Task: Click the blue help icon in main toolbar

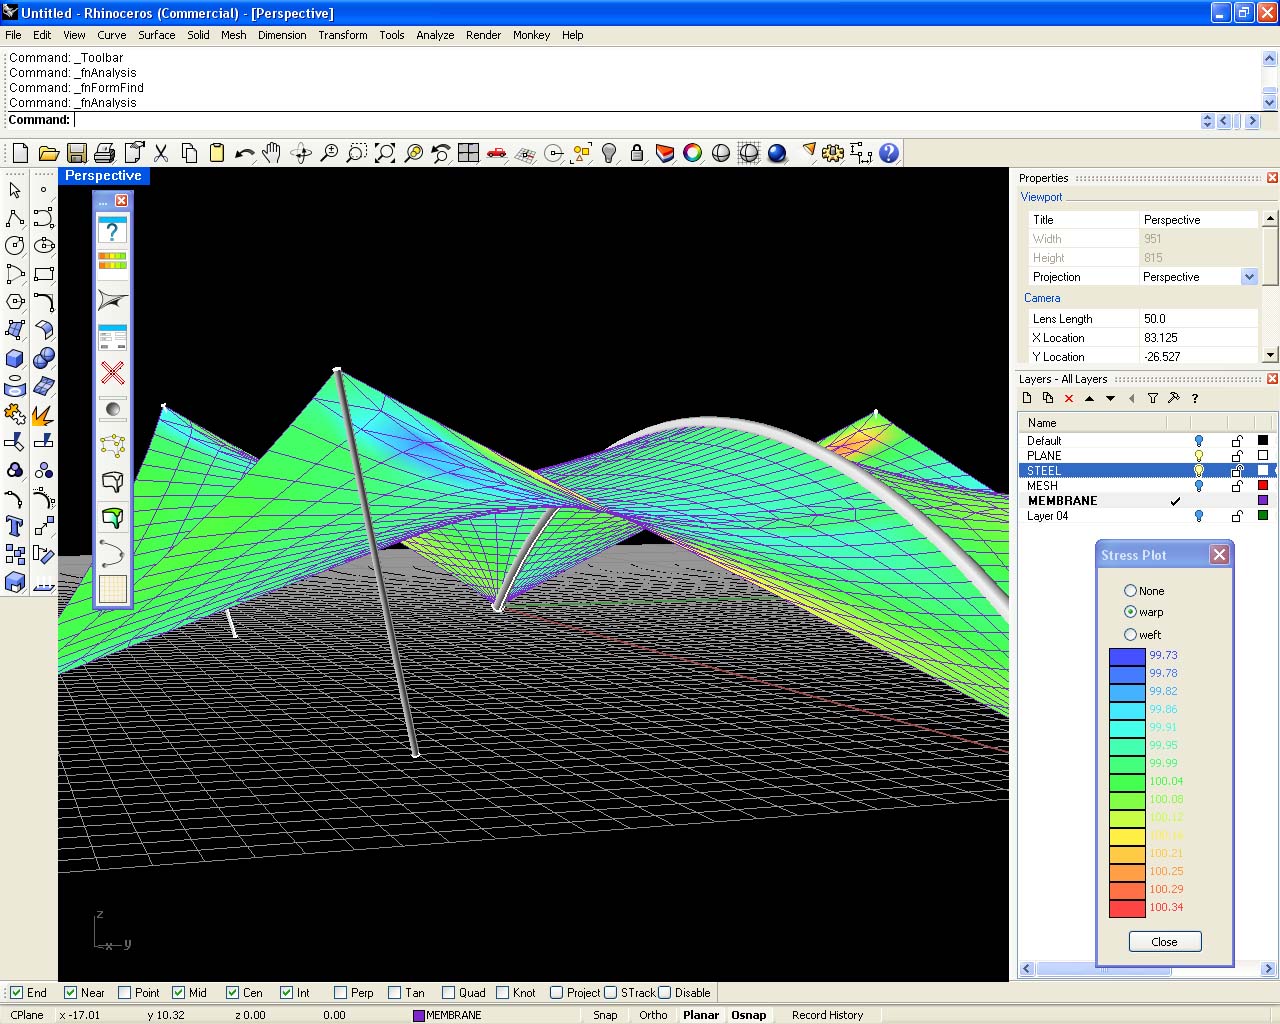Action: (888, 153)
